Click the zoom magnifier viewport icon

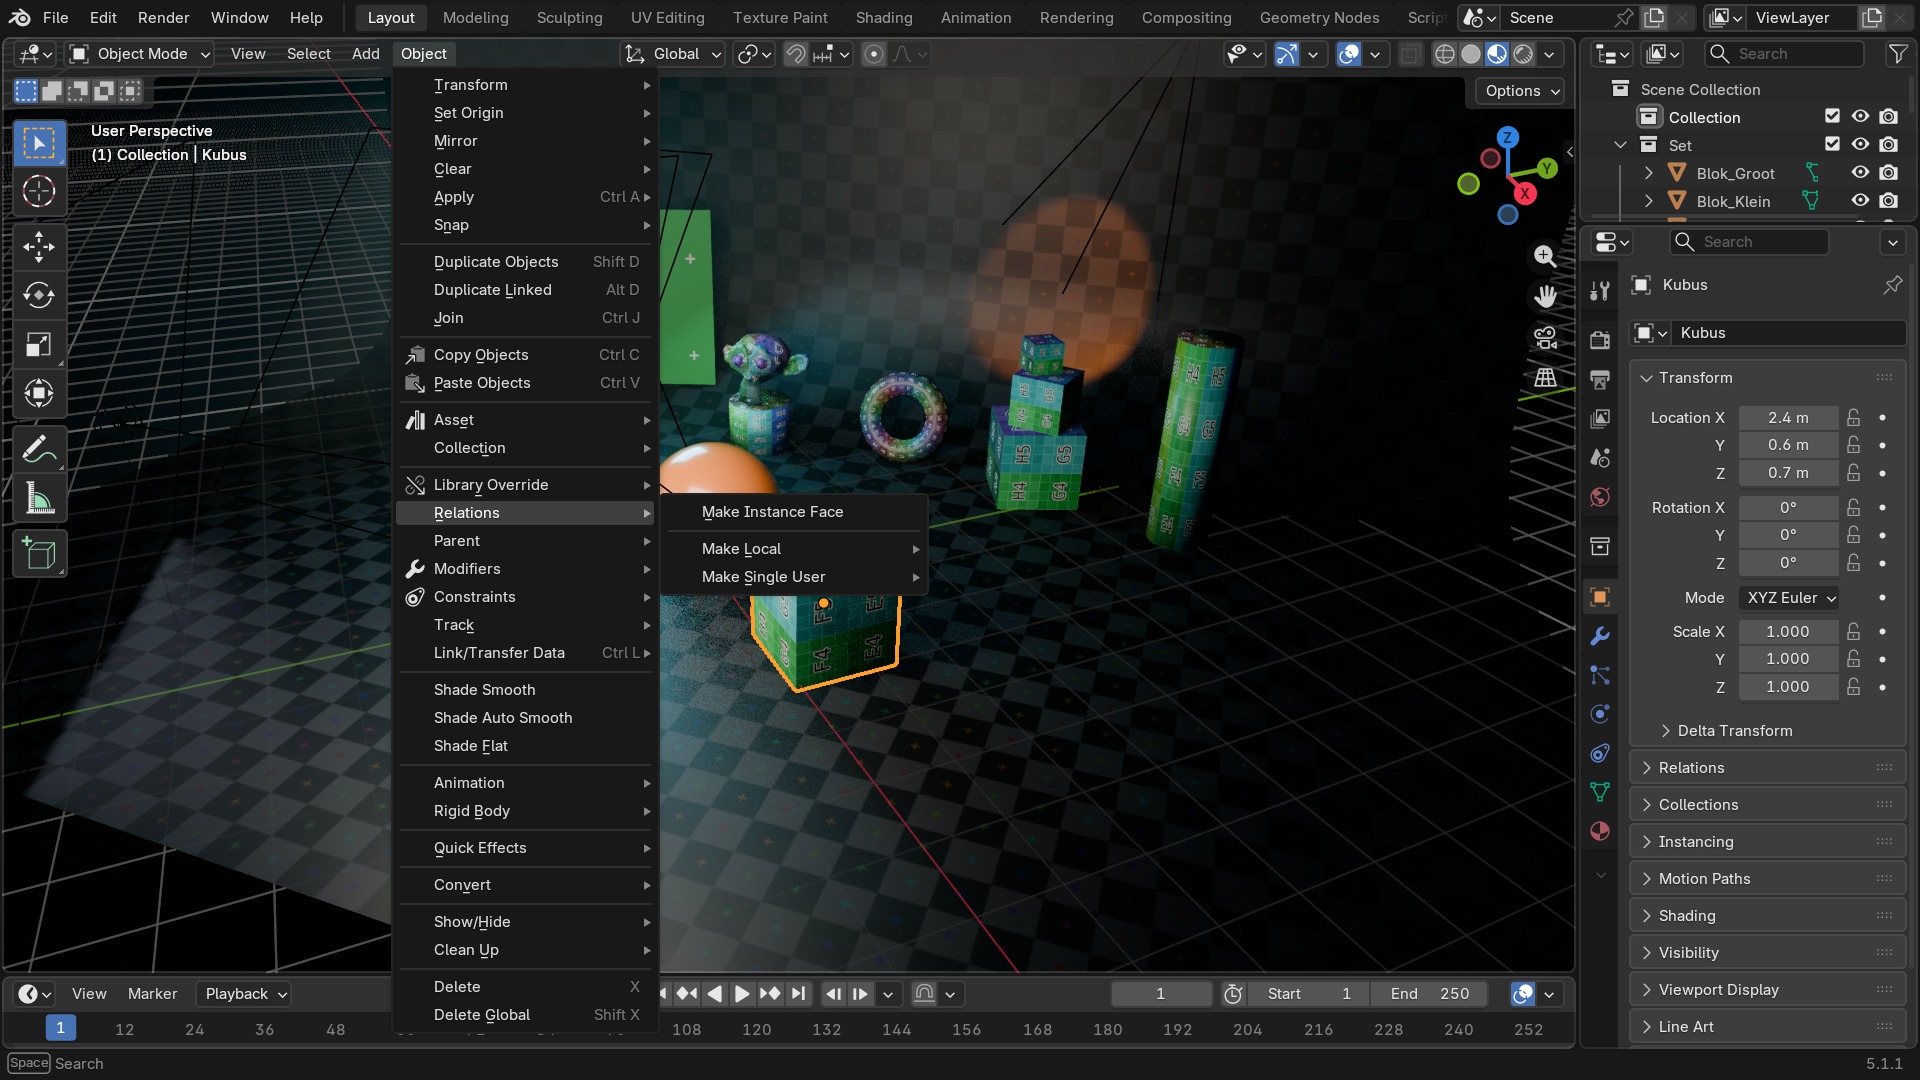(1545, 256)
